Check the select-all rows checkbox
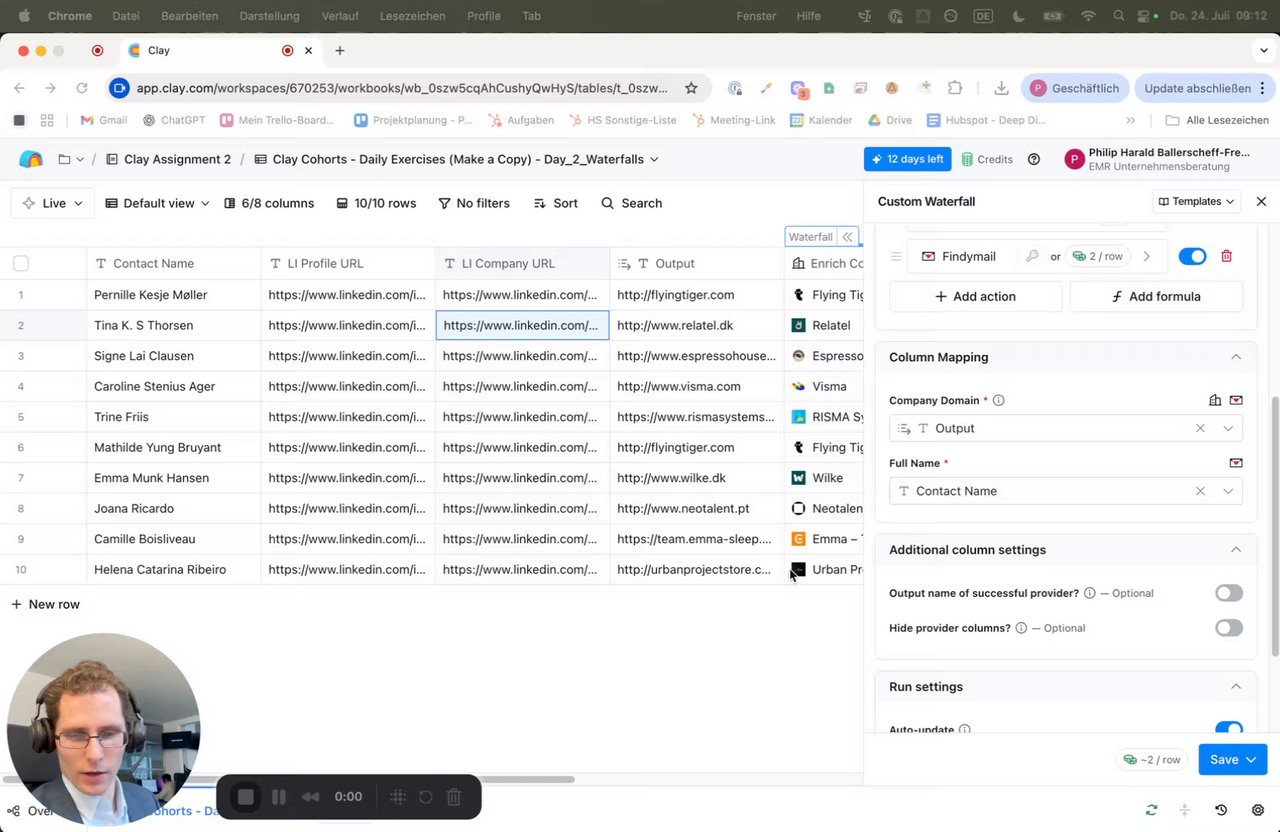Viewport: 1280px width, 832px height. point(21,263)
